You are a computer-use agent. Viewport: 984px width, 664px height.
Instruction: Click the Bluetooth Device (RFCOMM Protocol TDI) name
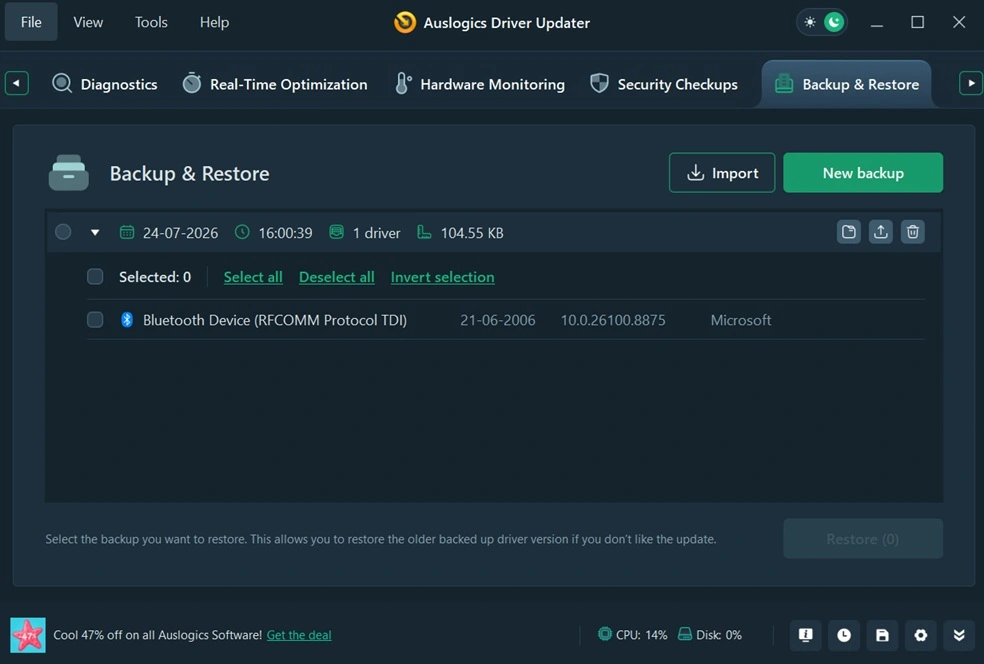point(275,320)
